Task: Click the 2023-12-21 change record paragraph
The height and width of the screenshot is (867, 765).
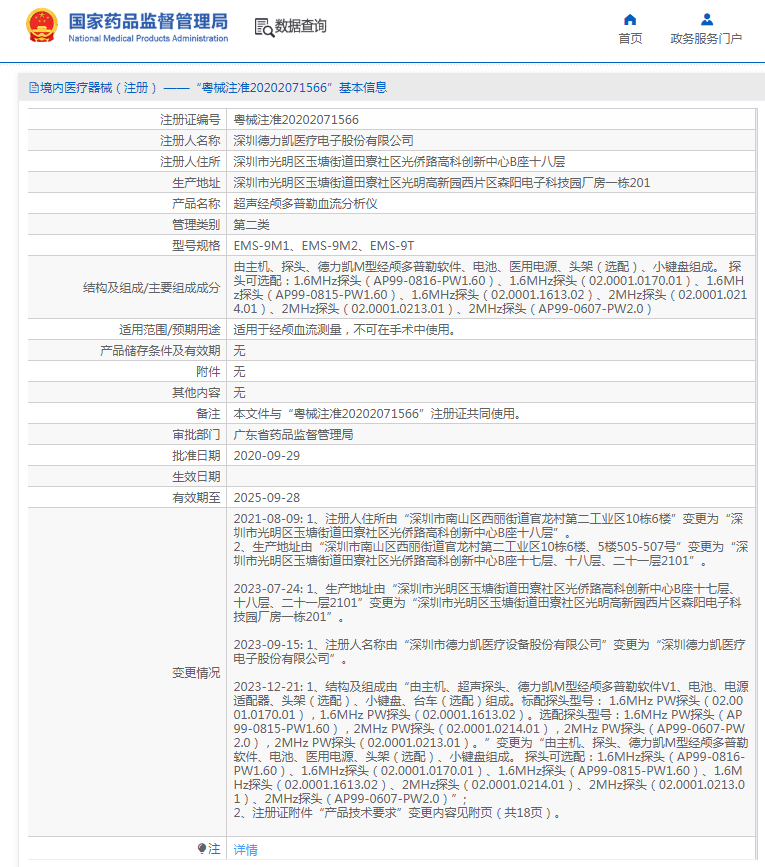Action: pyautogui.click(x=491, y=750)
